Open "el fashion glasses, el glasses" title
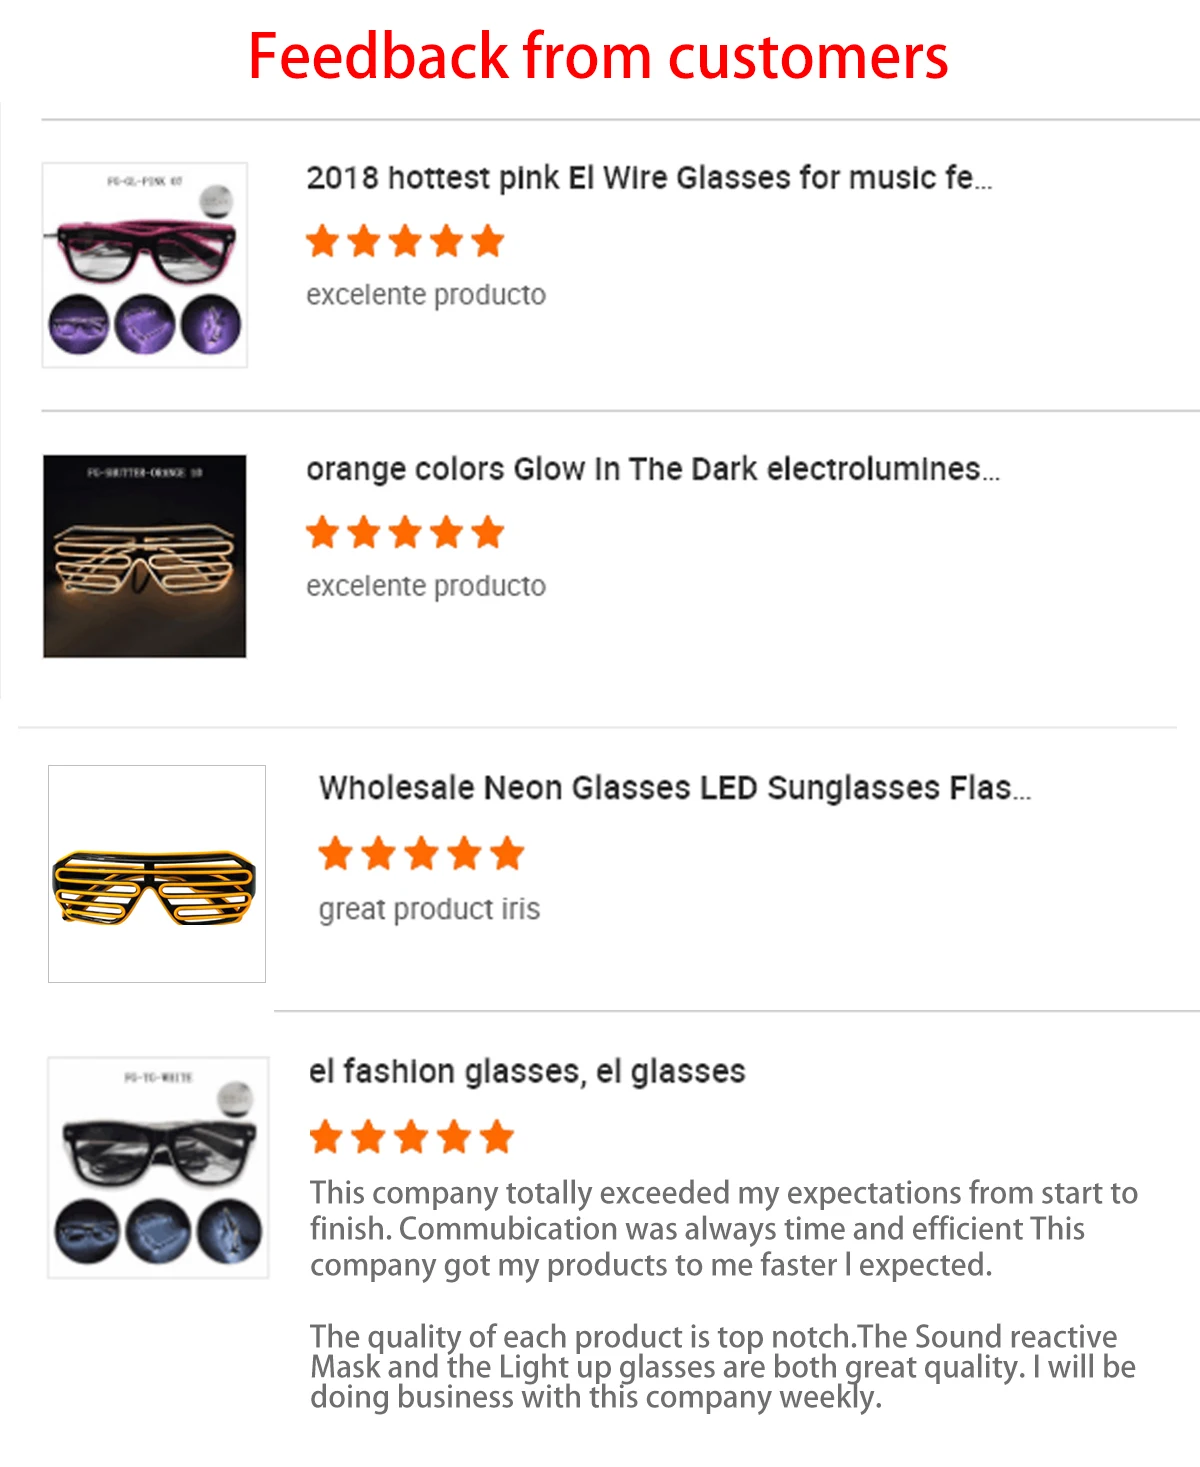Image resolution: width=1200 pixels, height=1467 pixels. click(x=527, y=1071)
